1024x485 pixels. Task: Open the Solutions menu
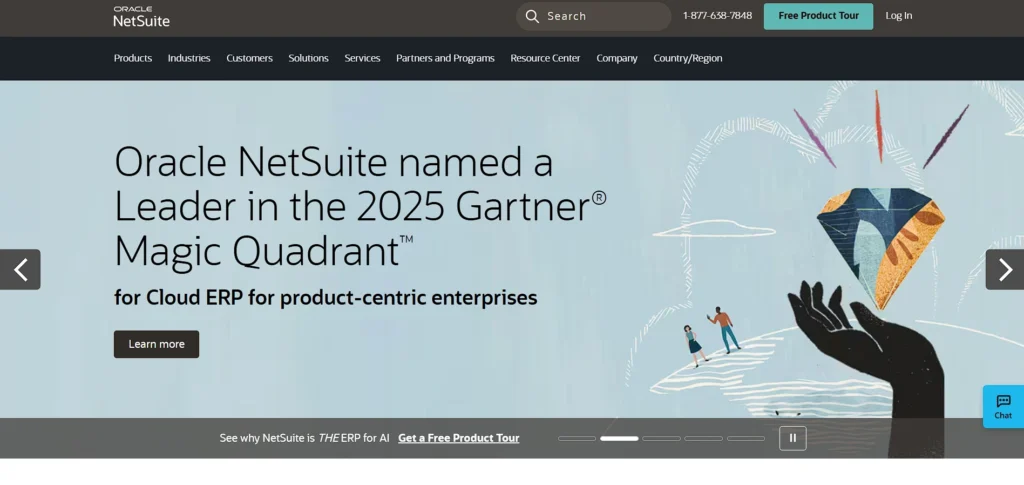[308, 58]
